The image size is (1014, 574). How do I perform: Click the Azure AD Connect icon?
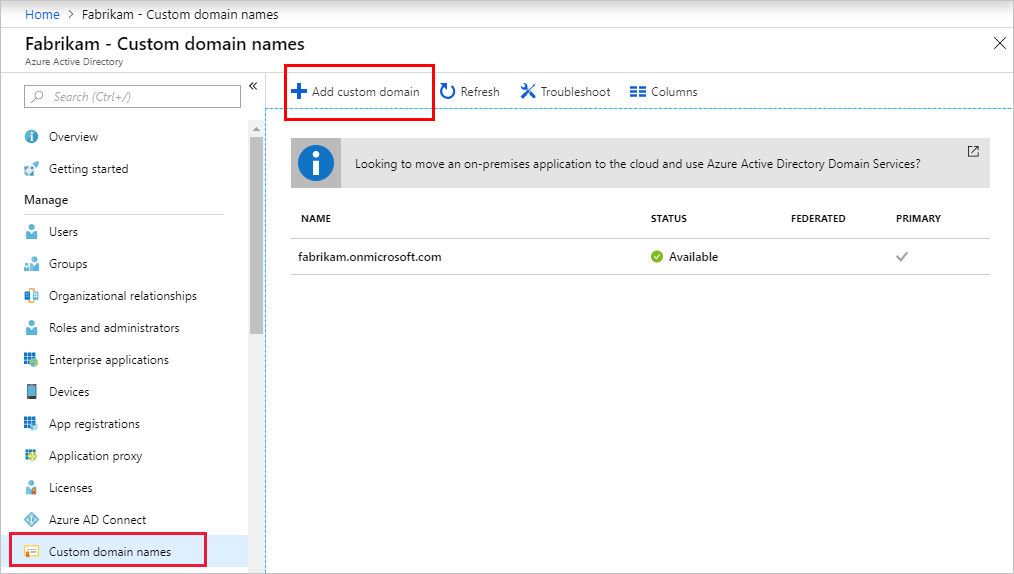coord(31,520)
